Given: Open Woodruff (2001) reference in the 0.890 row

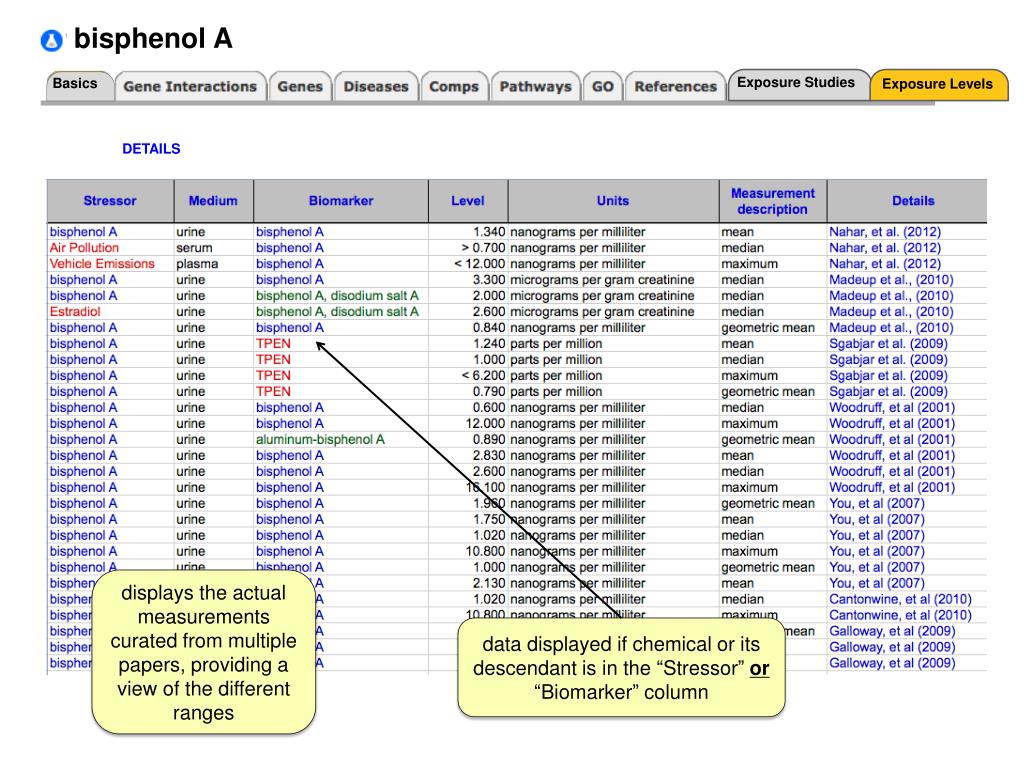Looking at the screenshot, I should 892,440.
